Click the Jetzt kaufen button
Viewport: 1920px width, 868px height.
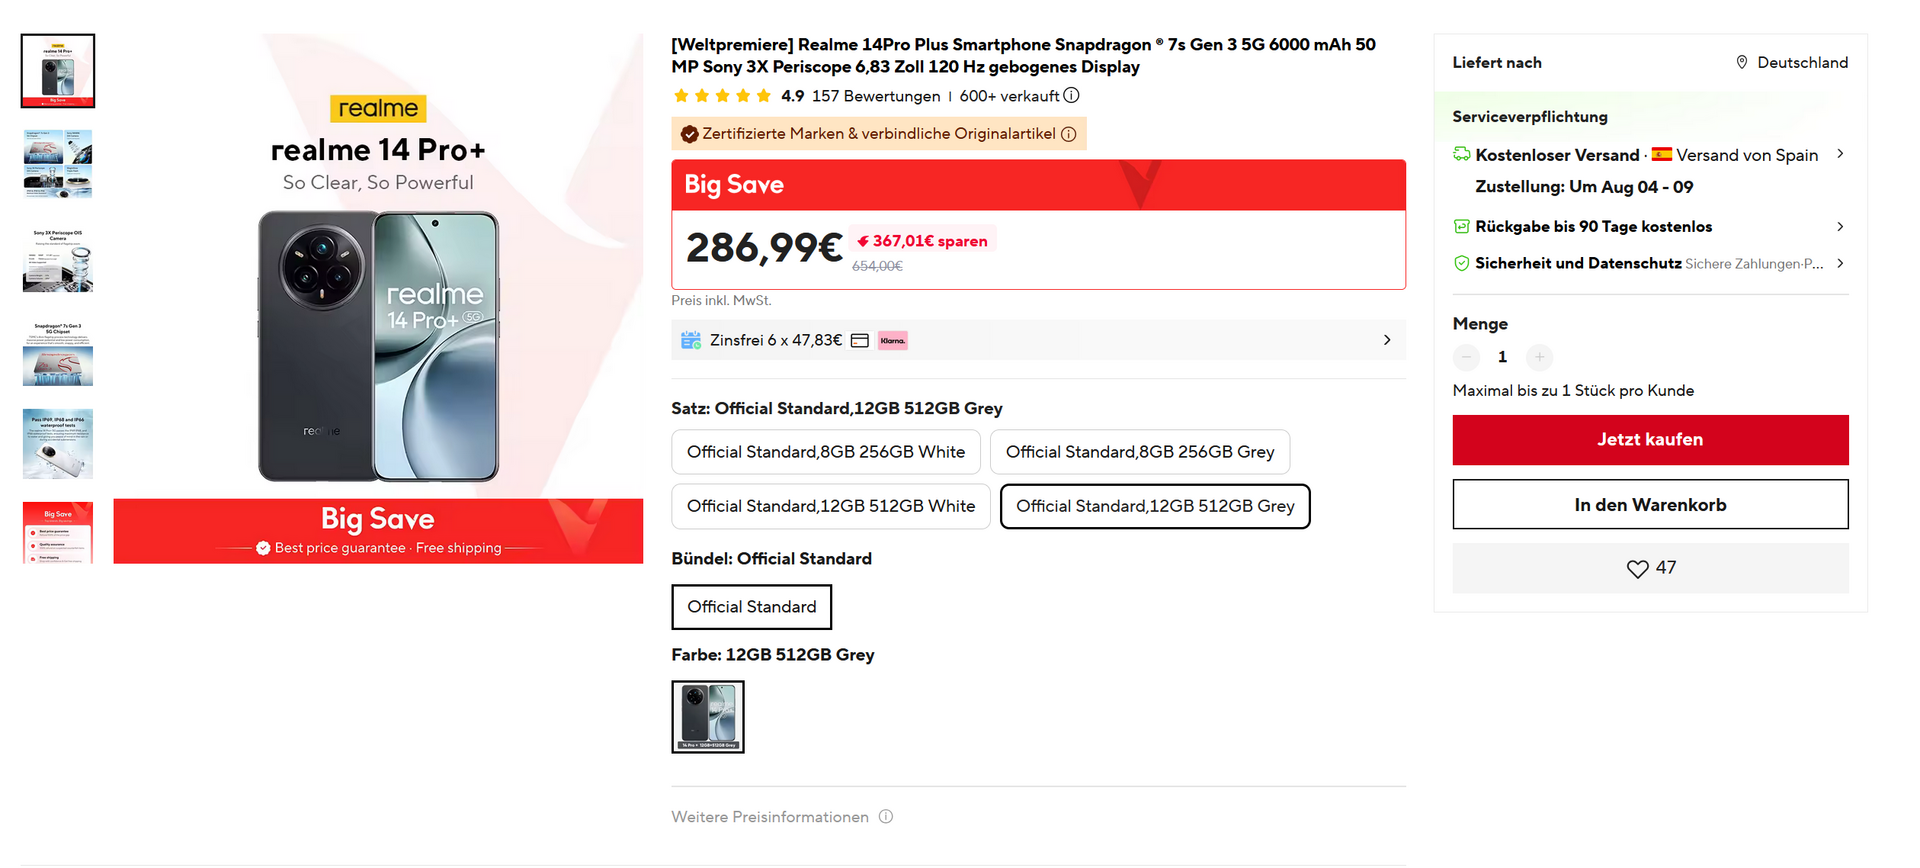tap(1650, 440)
